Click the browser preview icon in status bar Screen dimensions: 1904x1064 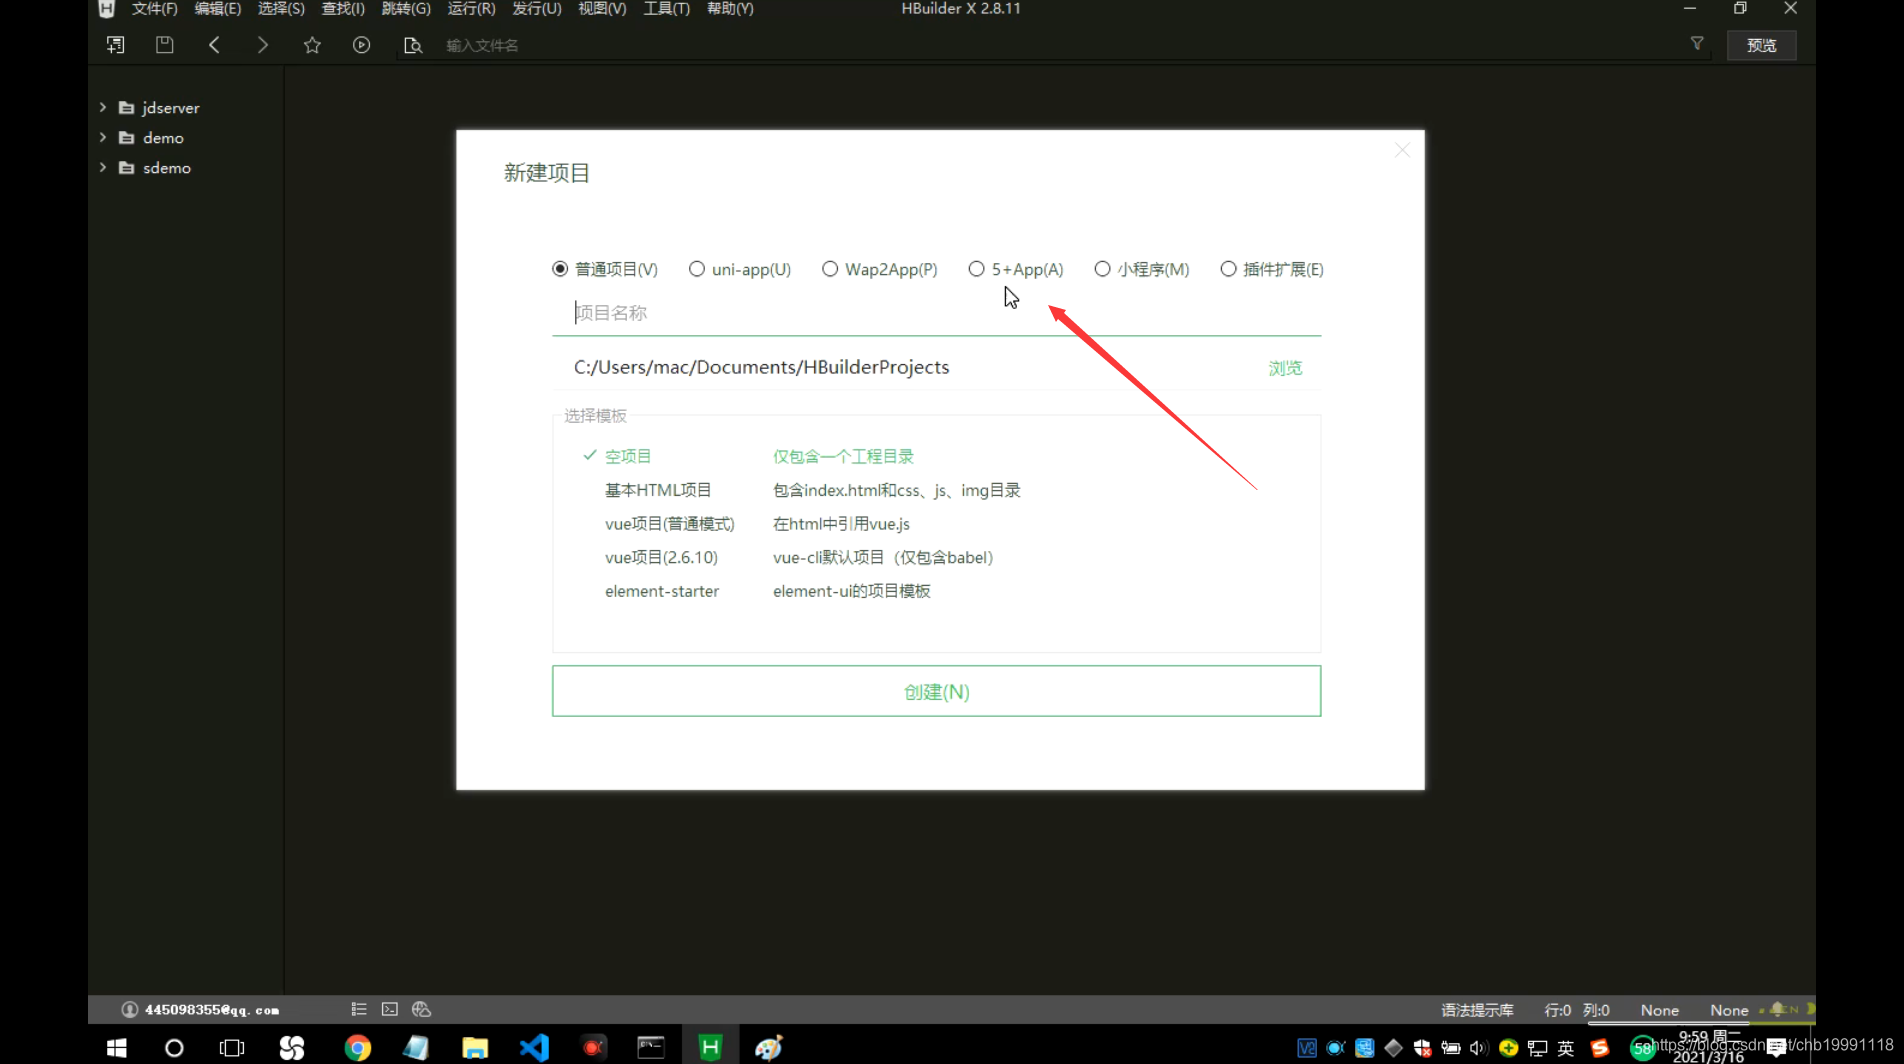tap(421, 1009)
